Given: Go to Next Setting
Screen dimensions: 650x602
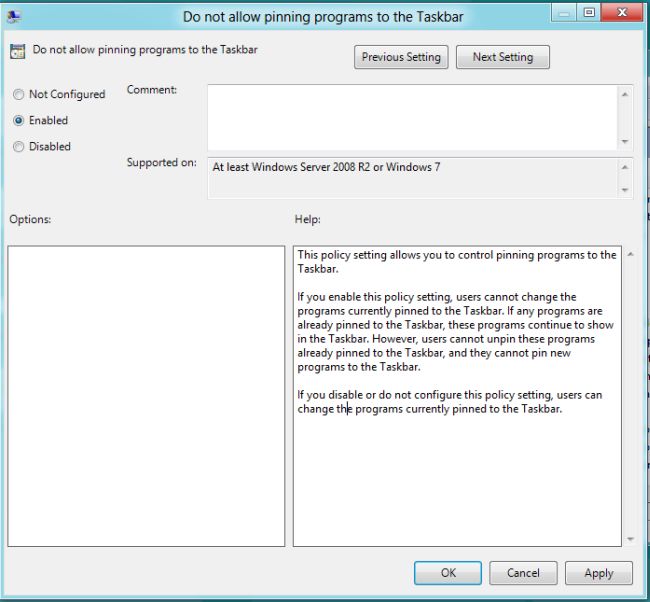Looking at the screenshot, I should click(502, 57).
